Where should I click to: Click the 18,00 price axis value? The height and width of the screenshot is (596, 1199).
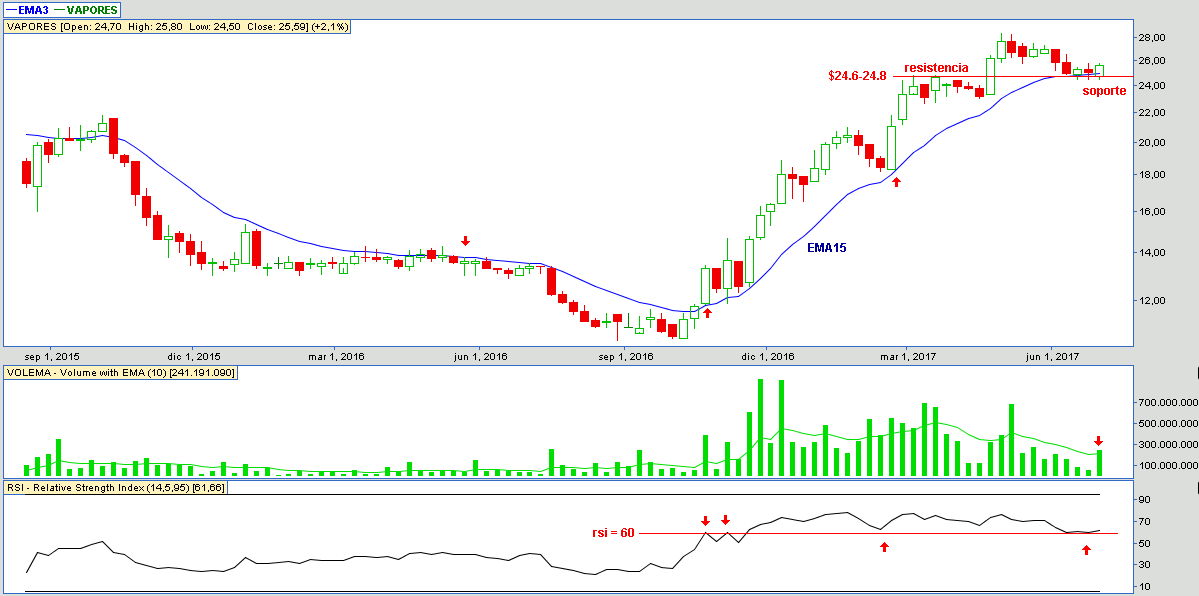[x=1152, y=174]
